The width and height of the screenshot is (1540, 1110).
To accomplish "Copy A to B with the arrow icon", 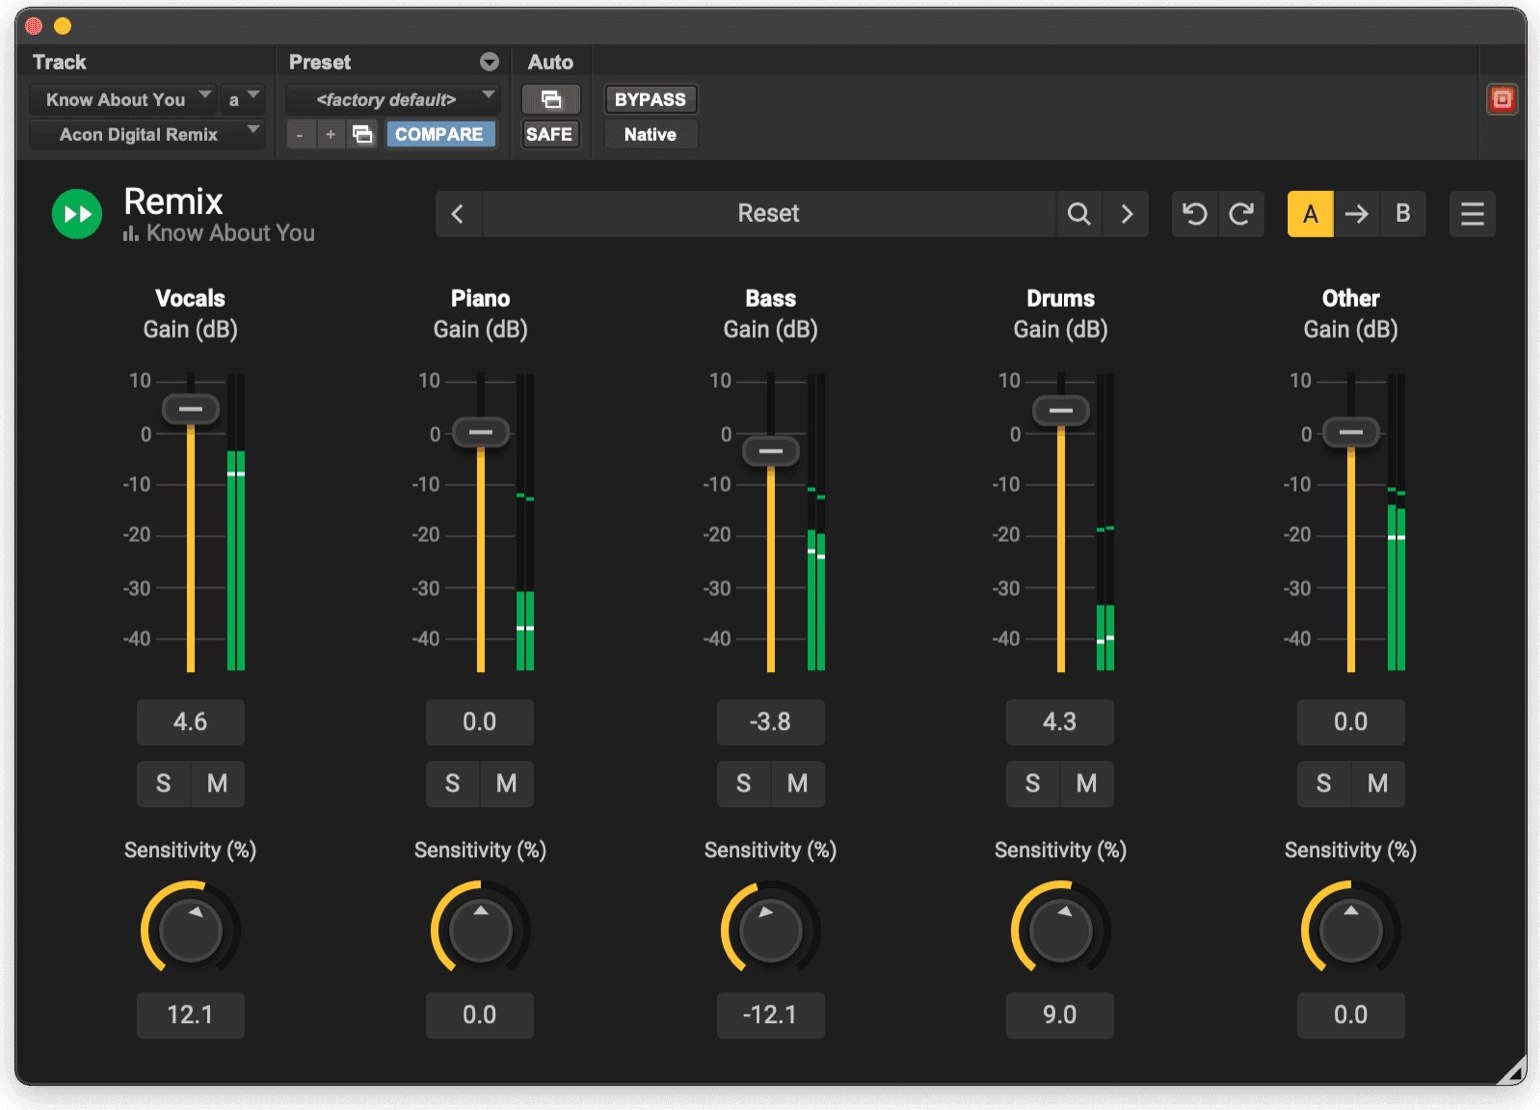I will (1357, 214).
